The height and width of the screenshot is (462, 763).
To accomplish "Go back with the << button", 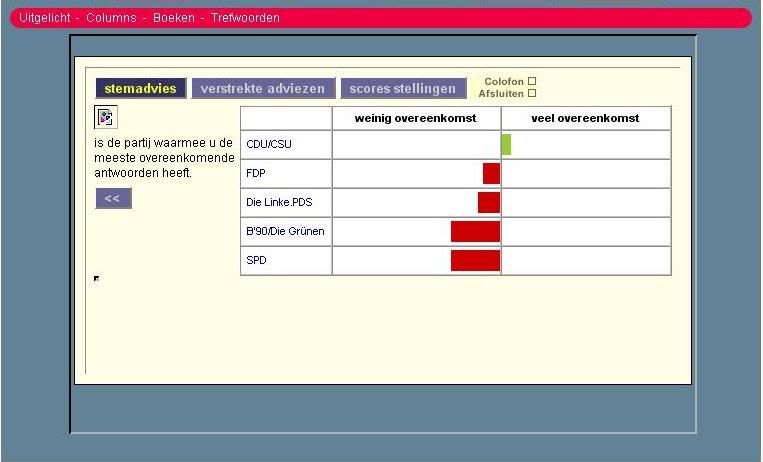I will tap(113, 199).
